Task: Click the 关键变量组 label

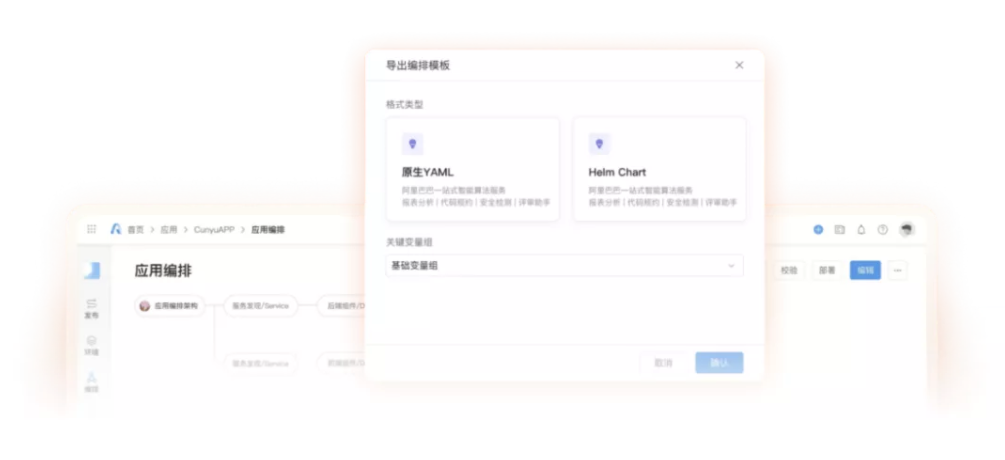Action: point(409,242)
